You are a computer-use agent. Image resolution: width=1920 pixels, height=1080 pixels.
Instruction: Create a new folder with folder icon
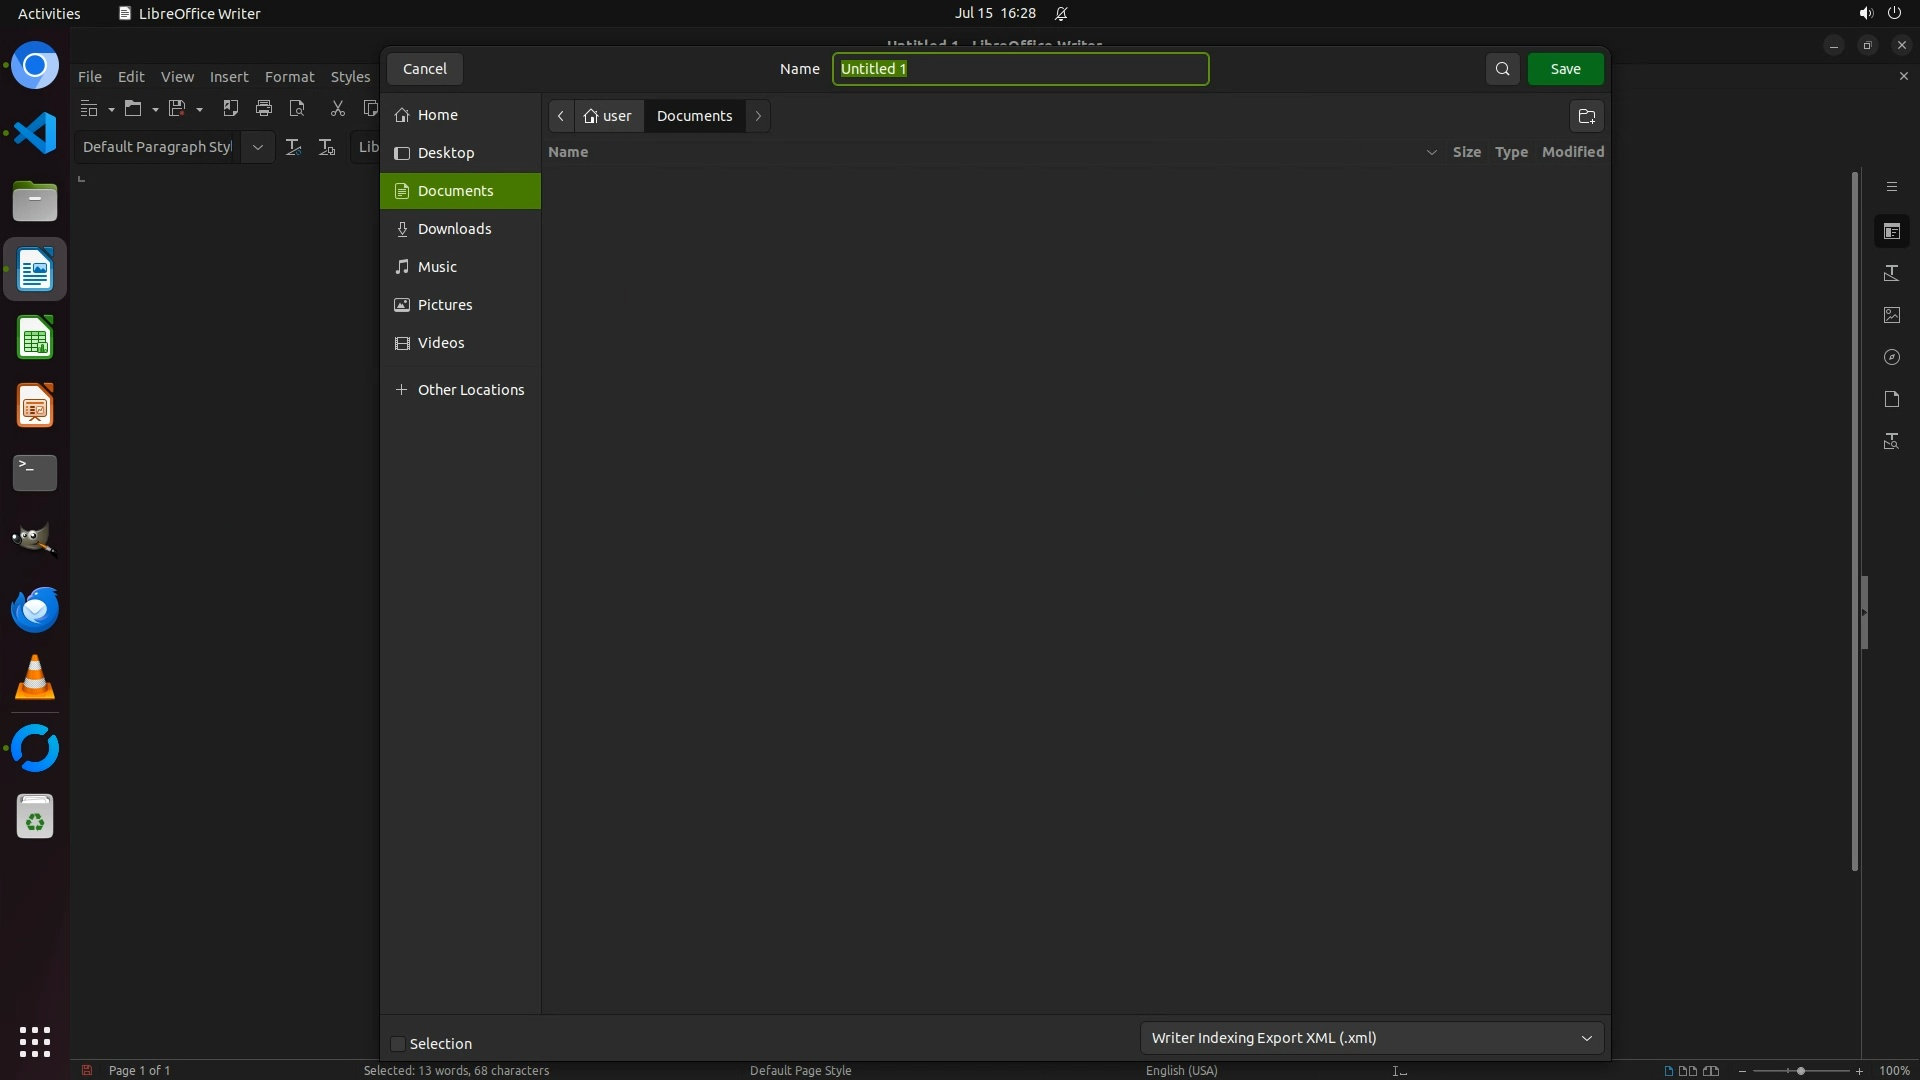point(1586,116)
